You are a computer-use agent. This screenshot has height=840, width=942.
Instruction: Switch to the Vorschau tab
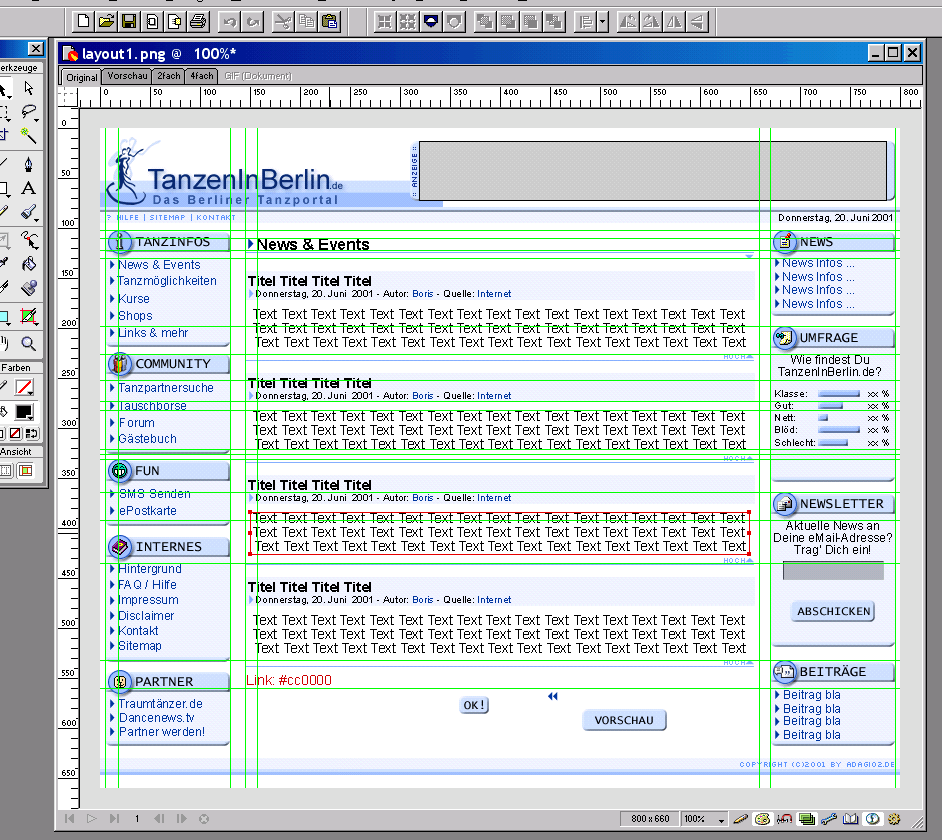pyautogui.click(x=127, y=76)
